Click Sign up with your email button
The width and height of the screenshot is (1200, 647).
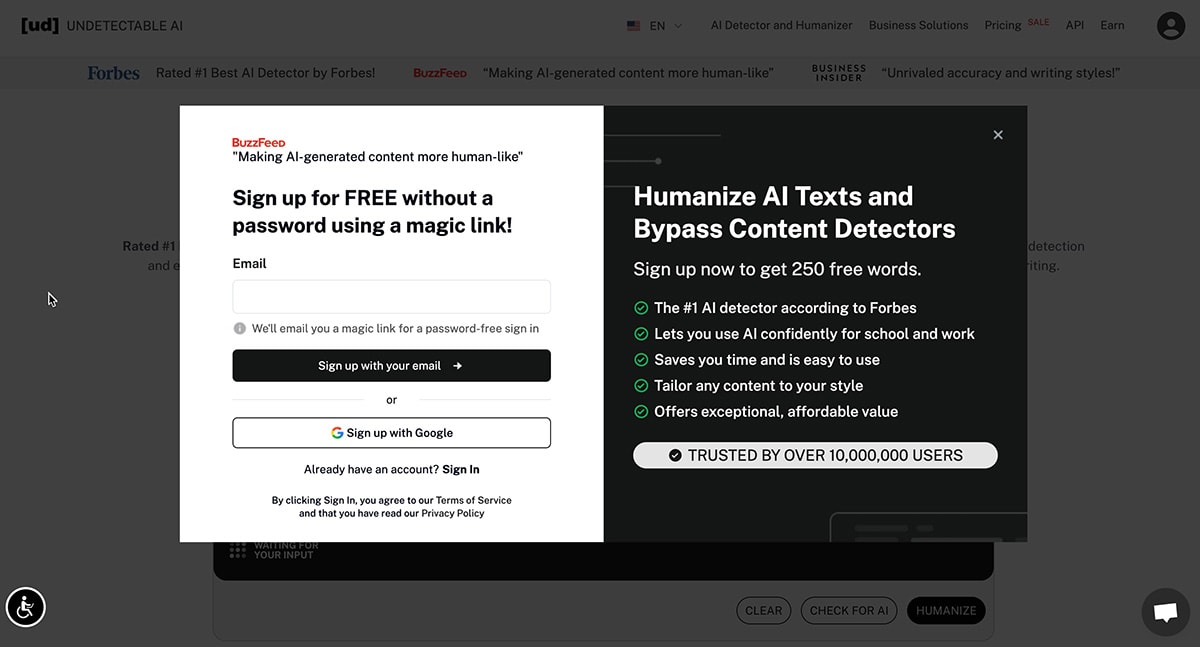391,366
